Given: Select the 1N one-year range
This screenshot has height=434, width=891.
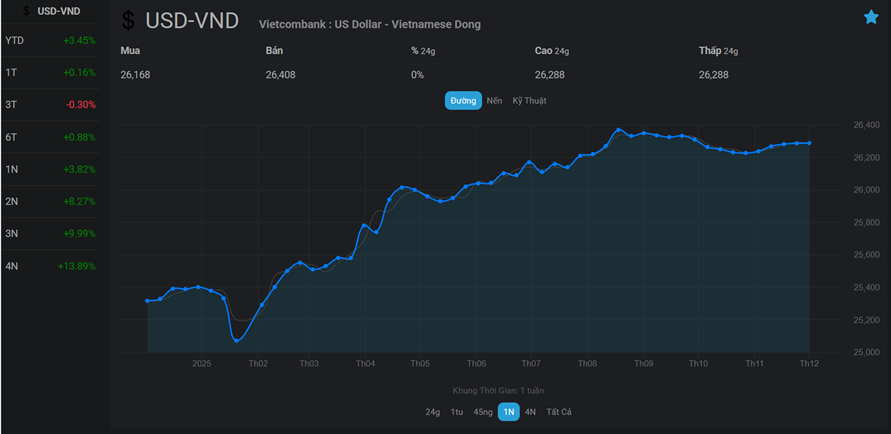Looking at the screenshot, I should (x=508, y=412).
